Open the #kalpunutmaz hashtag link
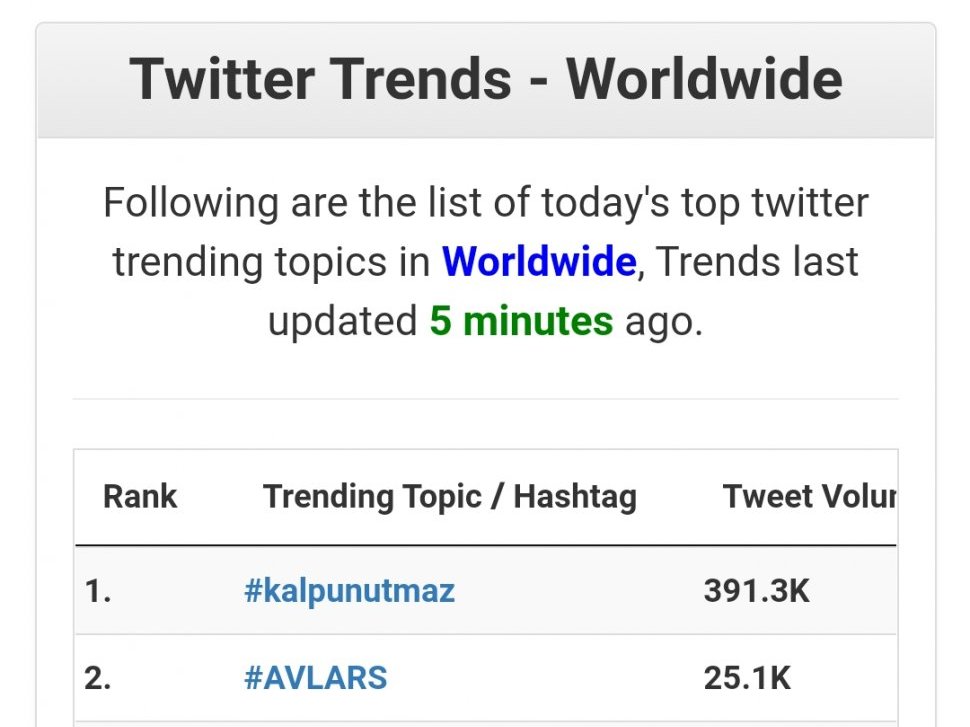Screen dimensions: 970x727 (349, 591)
